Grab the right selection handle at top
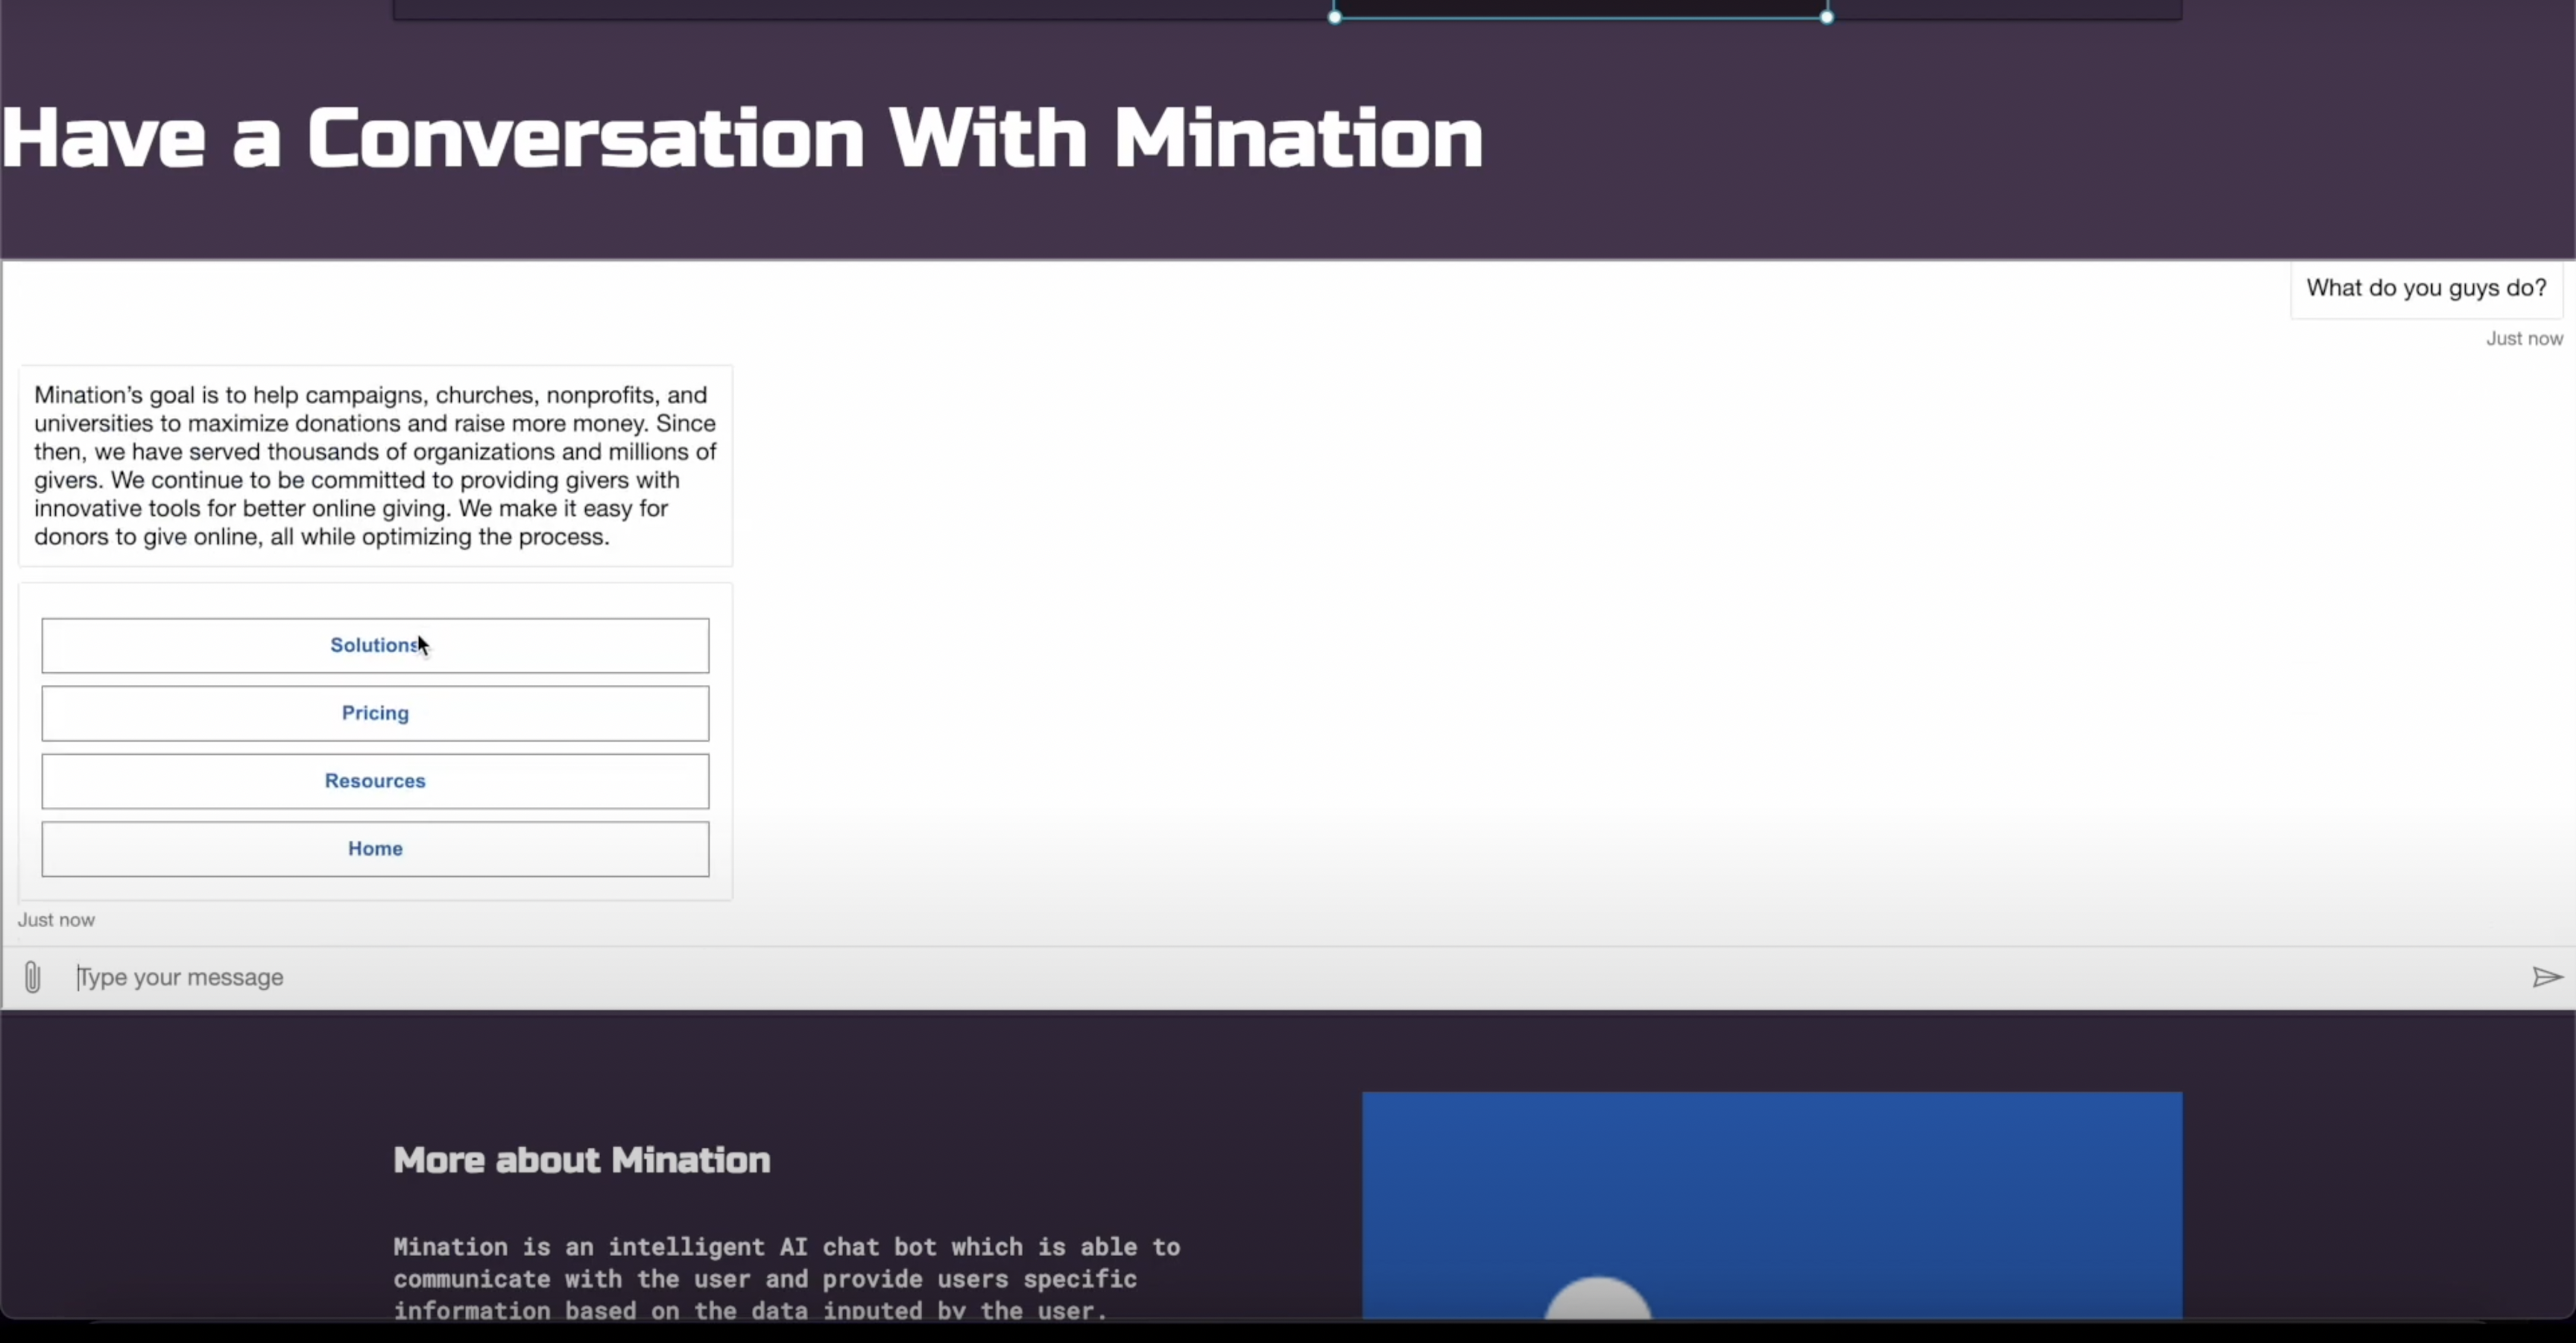Image resolution: width=2576 pixels, height=1343 pixels. point(1826,17)
